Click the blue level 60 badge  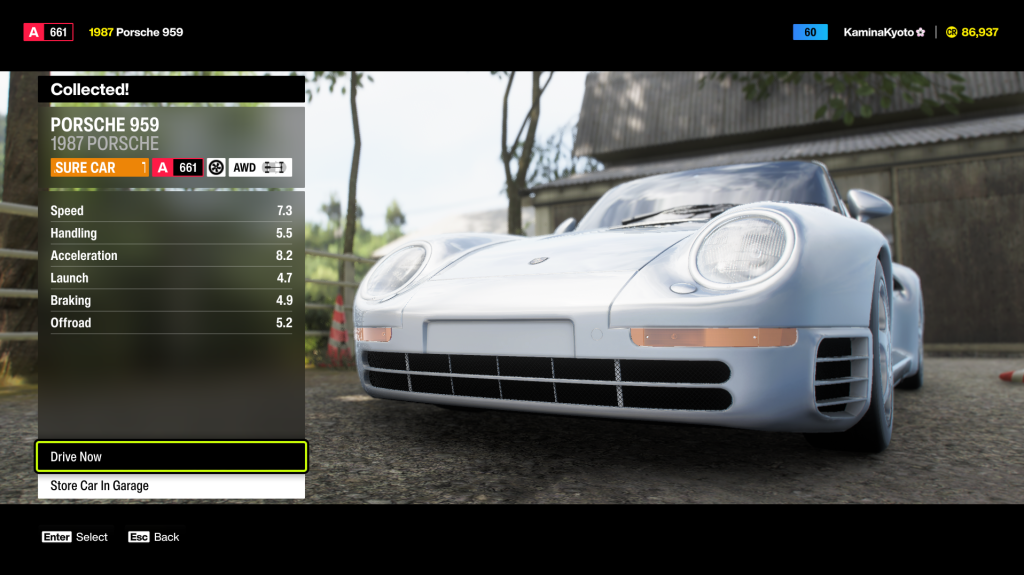810,32
